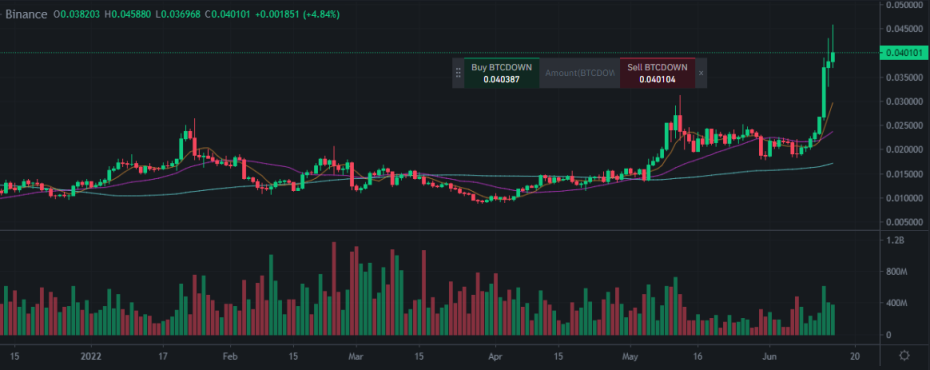Open chart settings gear icon

point(904,356)
